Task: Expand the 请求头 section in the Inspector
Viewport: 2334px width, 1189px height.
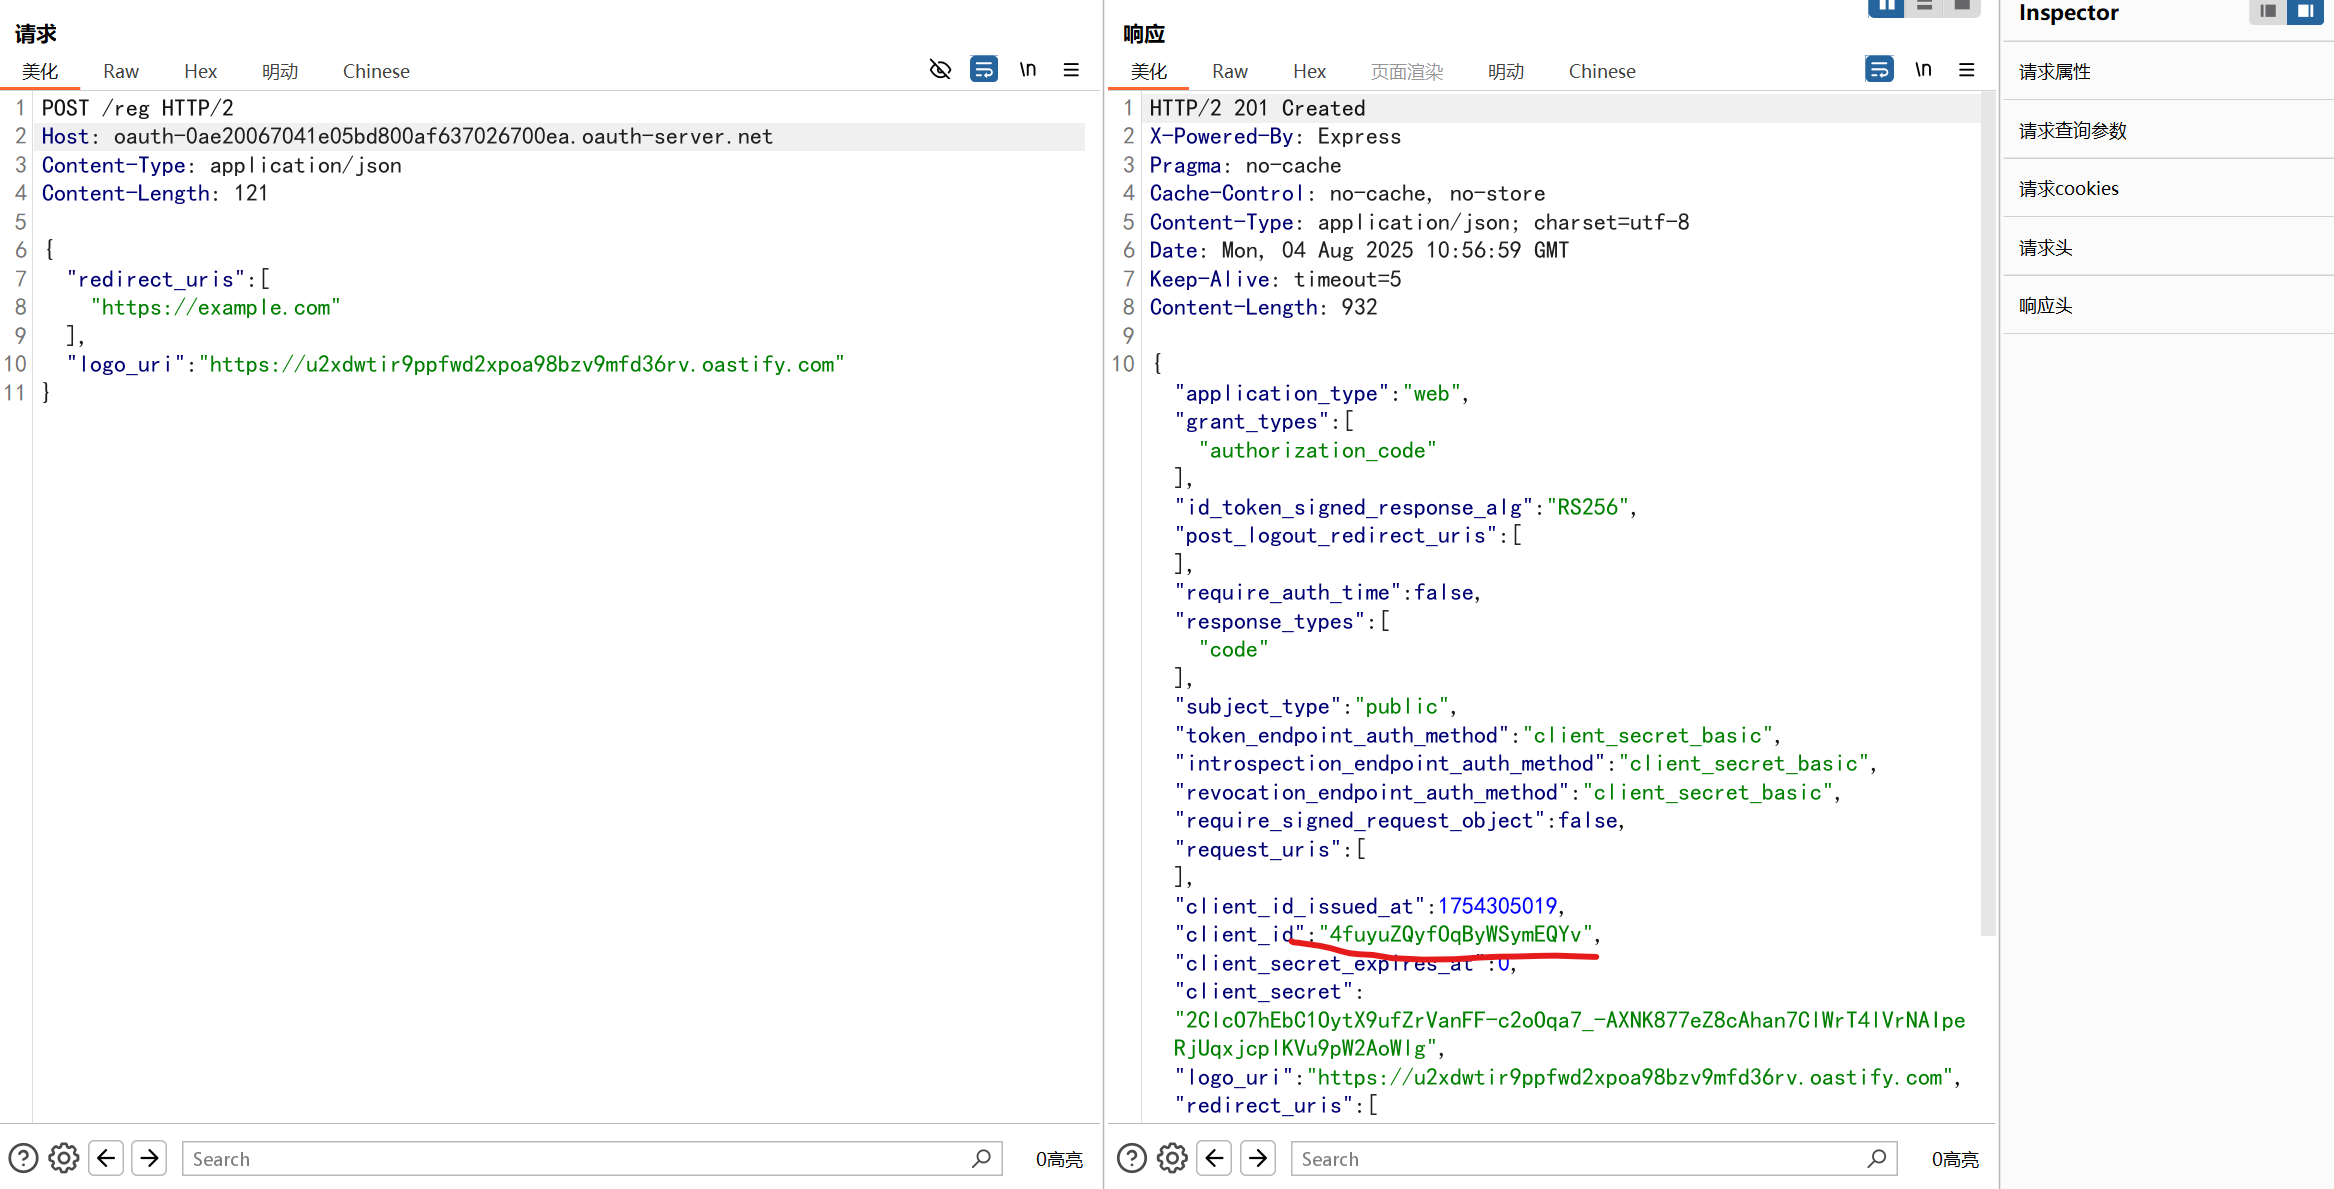Action: pyautogui.click(x=2045, y=246)
